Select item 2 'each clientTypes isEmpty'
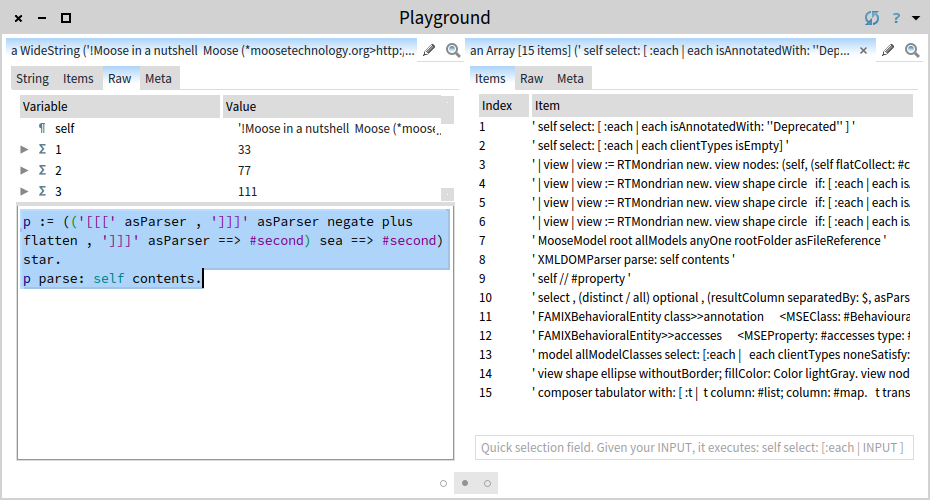 [x=695, y=145]
